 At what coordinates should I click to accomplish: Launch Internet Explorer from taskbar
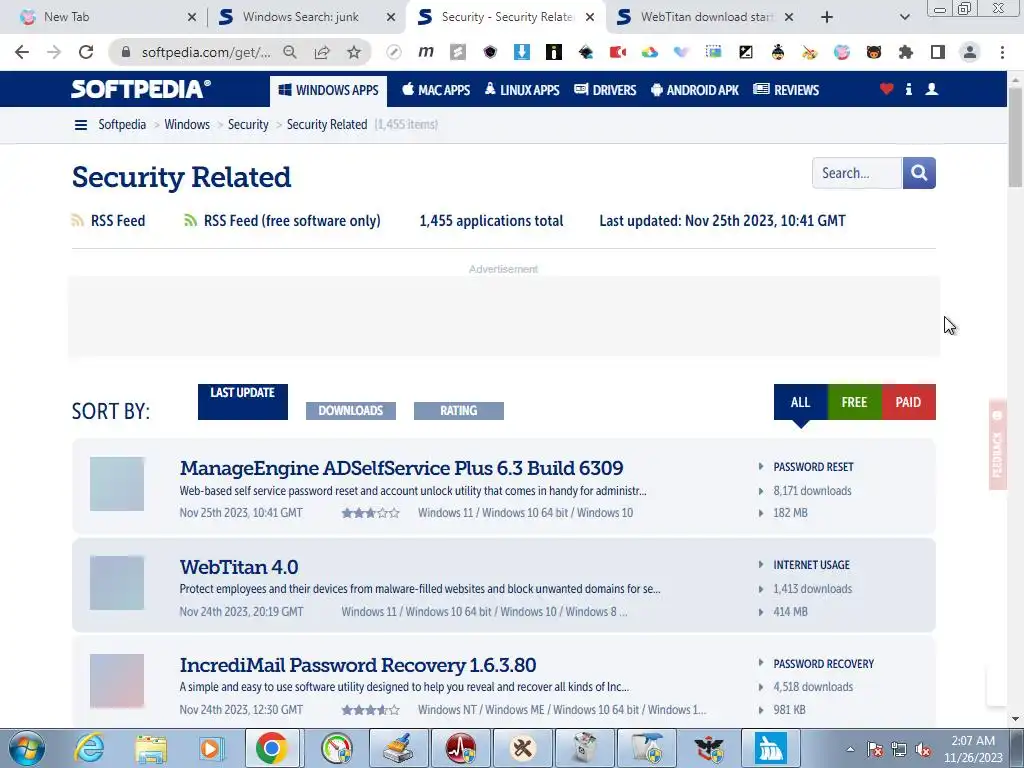(x=89, y=748)
